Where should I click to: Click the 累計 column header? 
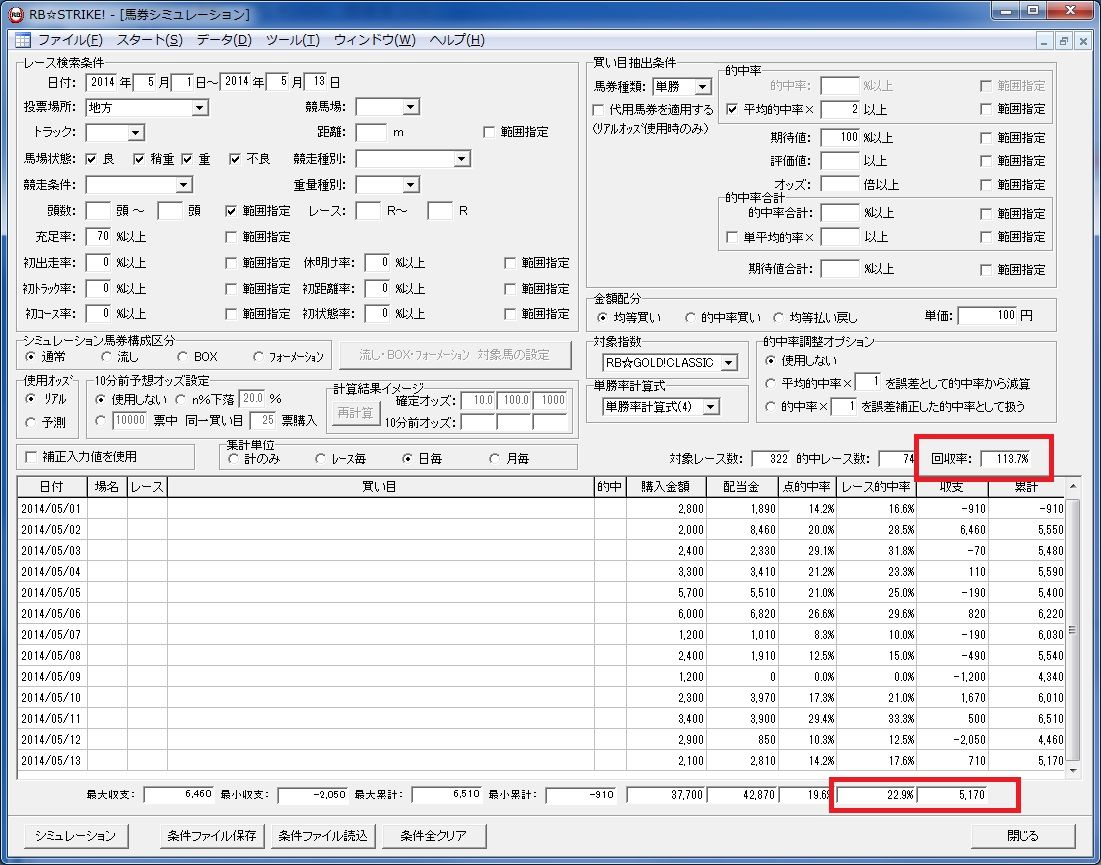coord(1026,487)
